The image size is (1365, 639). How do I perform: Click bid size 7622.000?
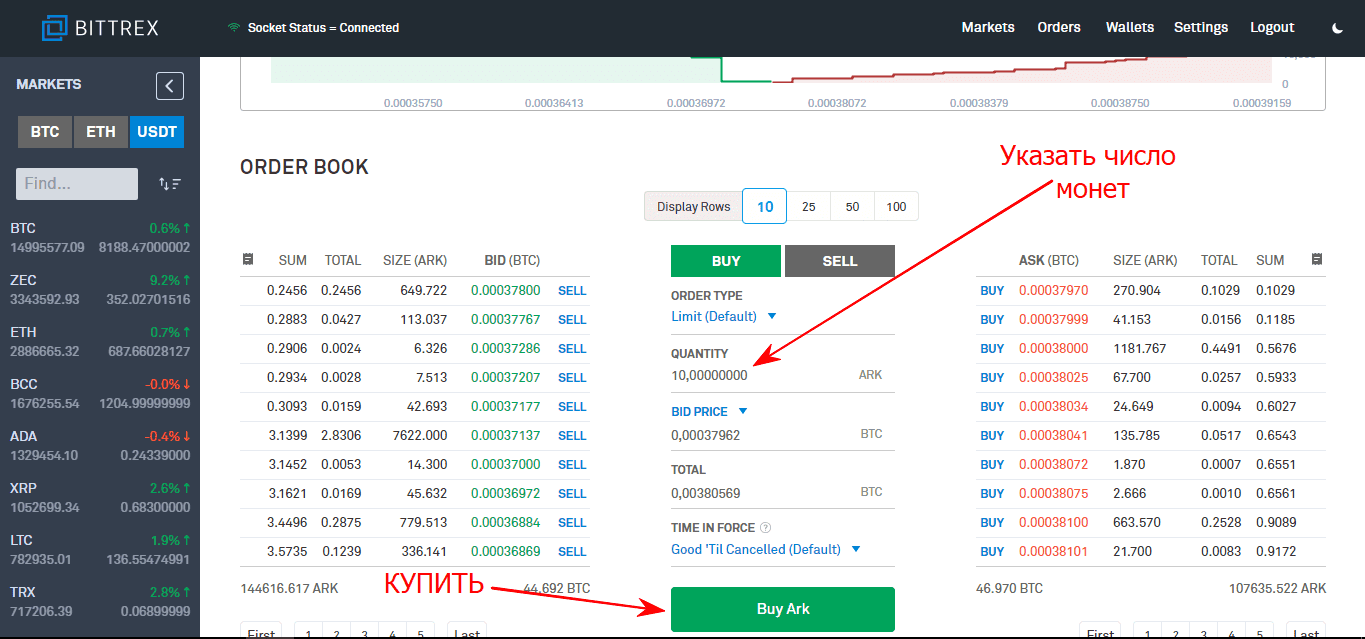[419, 436]
